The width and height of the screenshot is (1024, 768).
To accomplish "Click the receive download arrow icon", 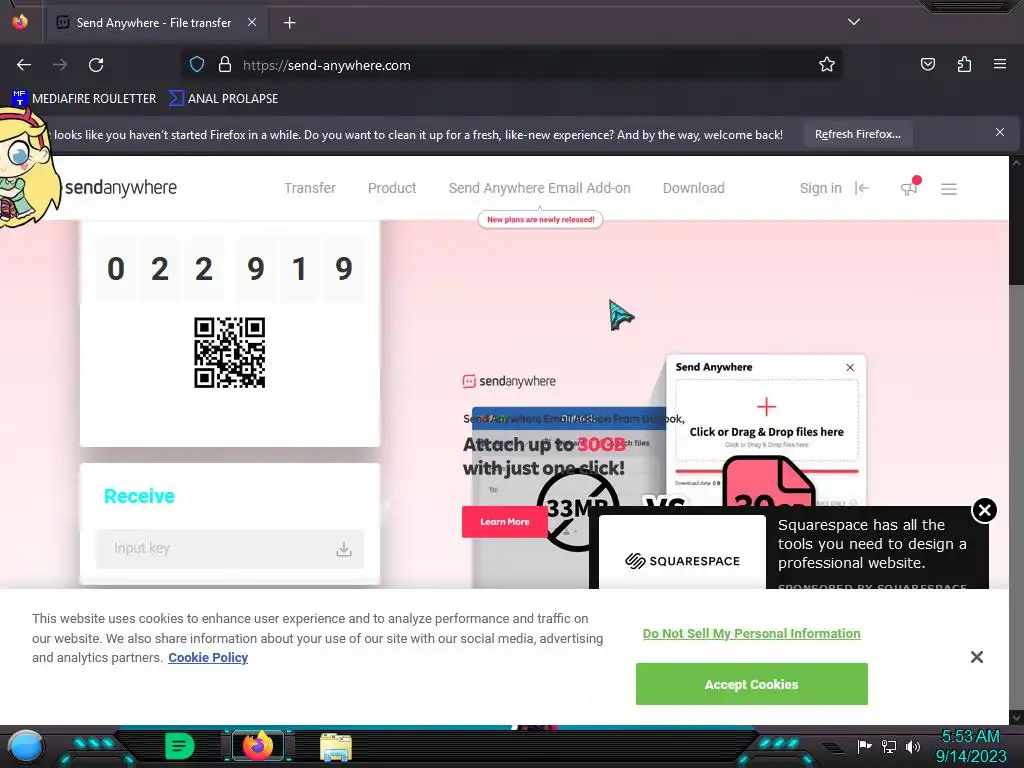I will pos(344,549).
